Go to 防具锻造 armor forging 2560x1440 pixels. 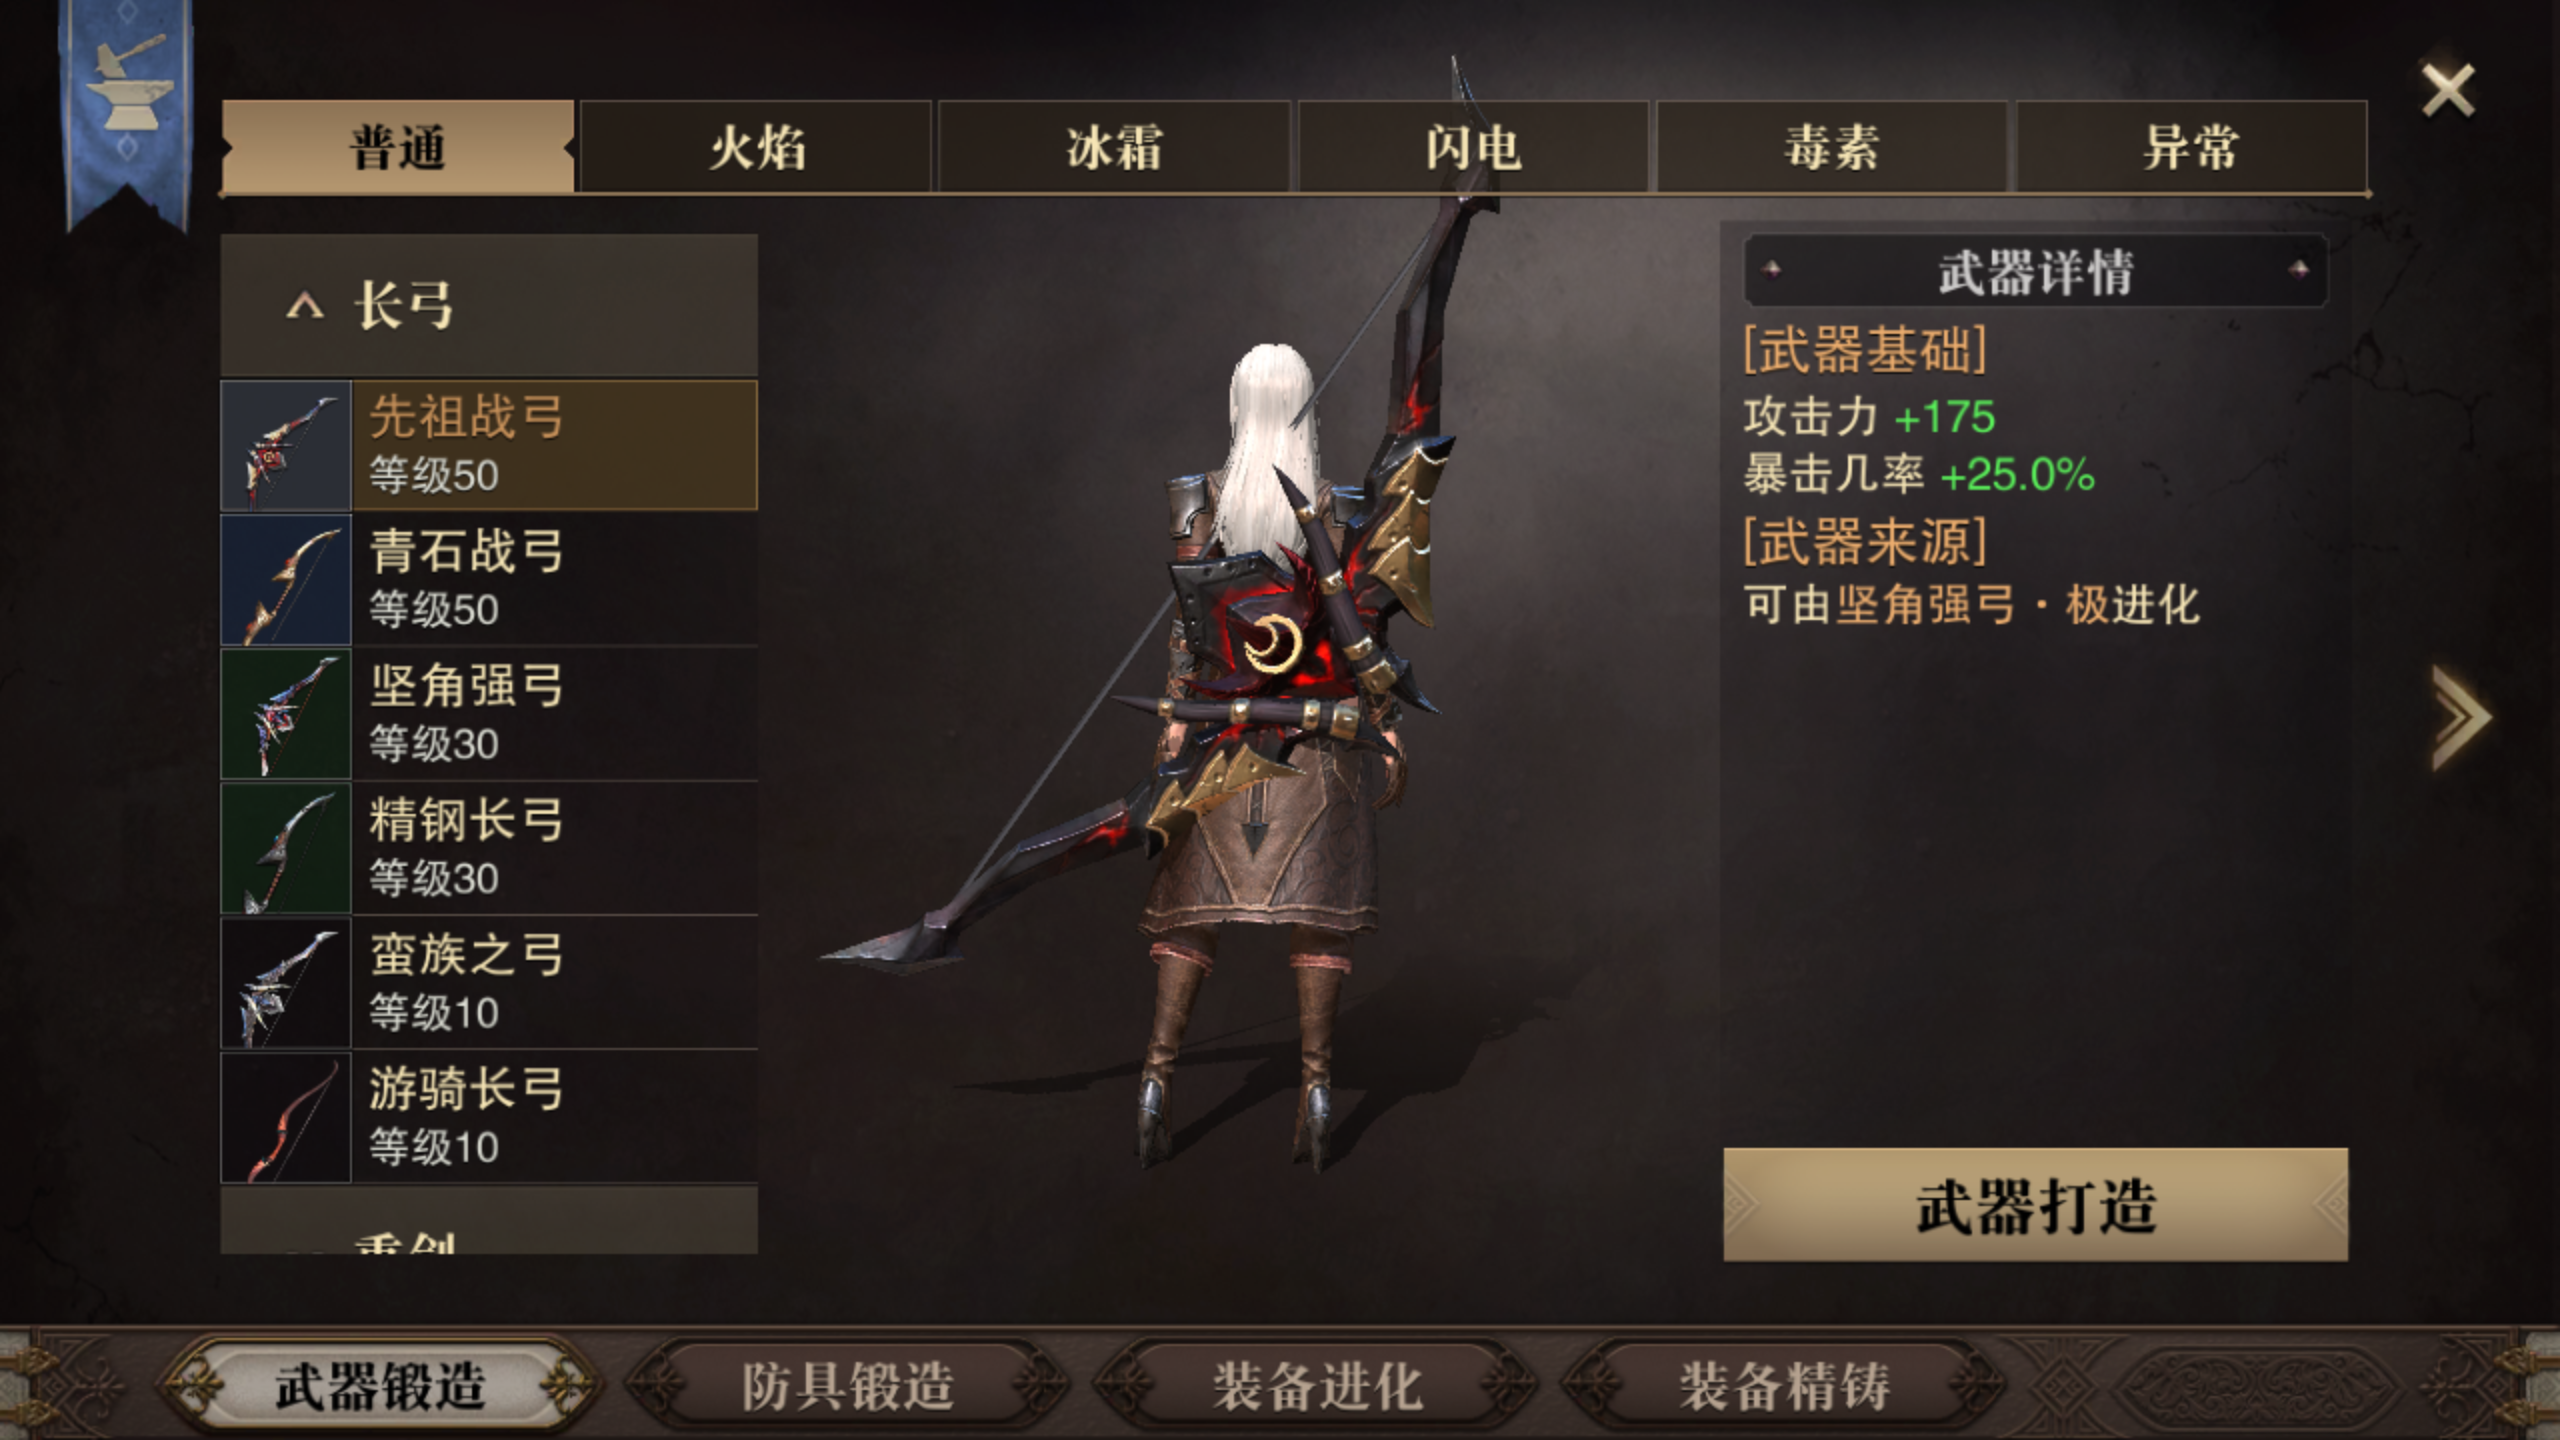(848, 1386)
